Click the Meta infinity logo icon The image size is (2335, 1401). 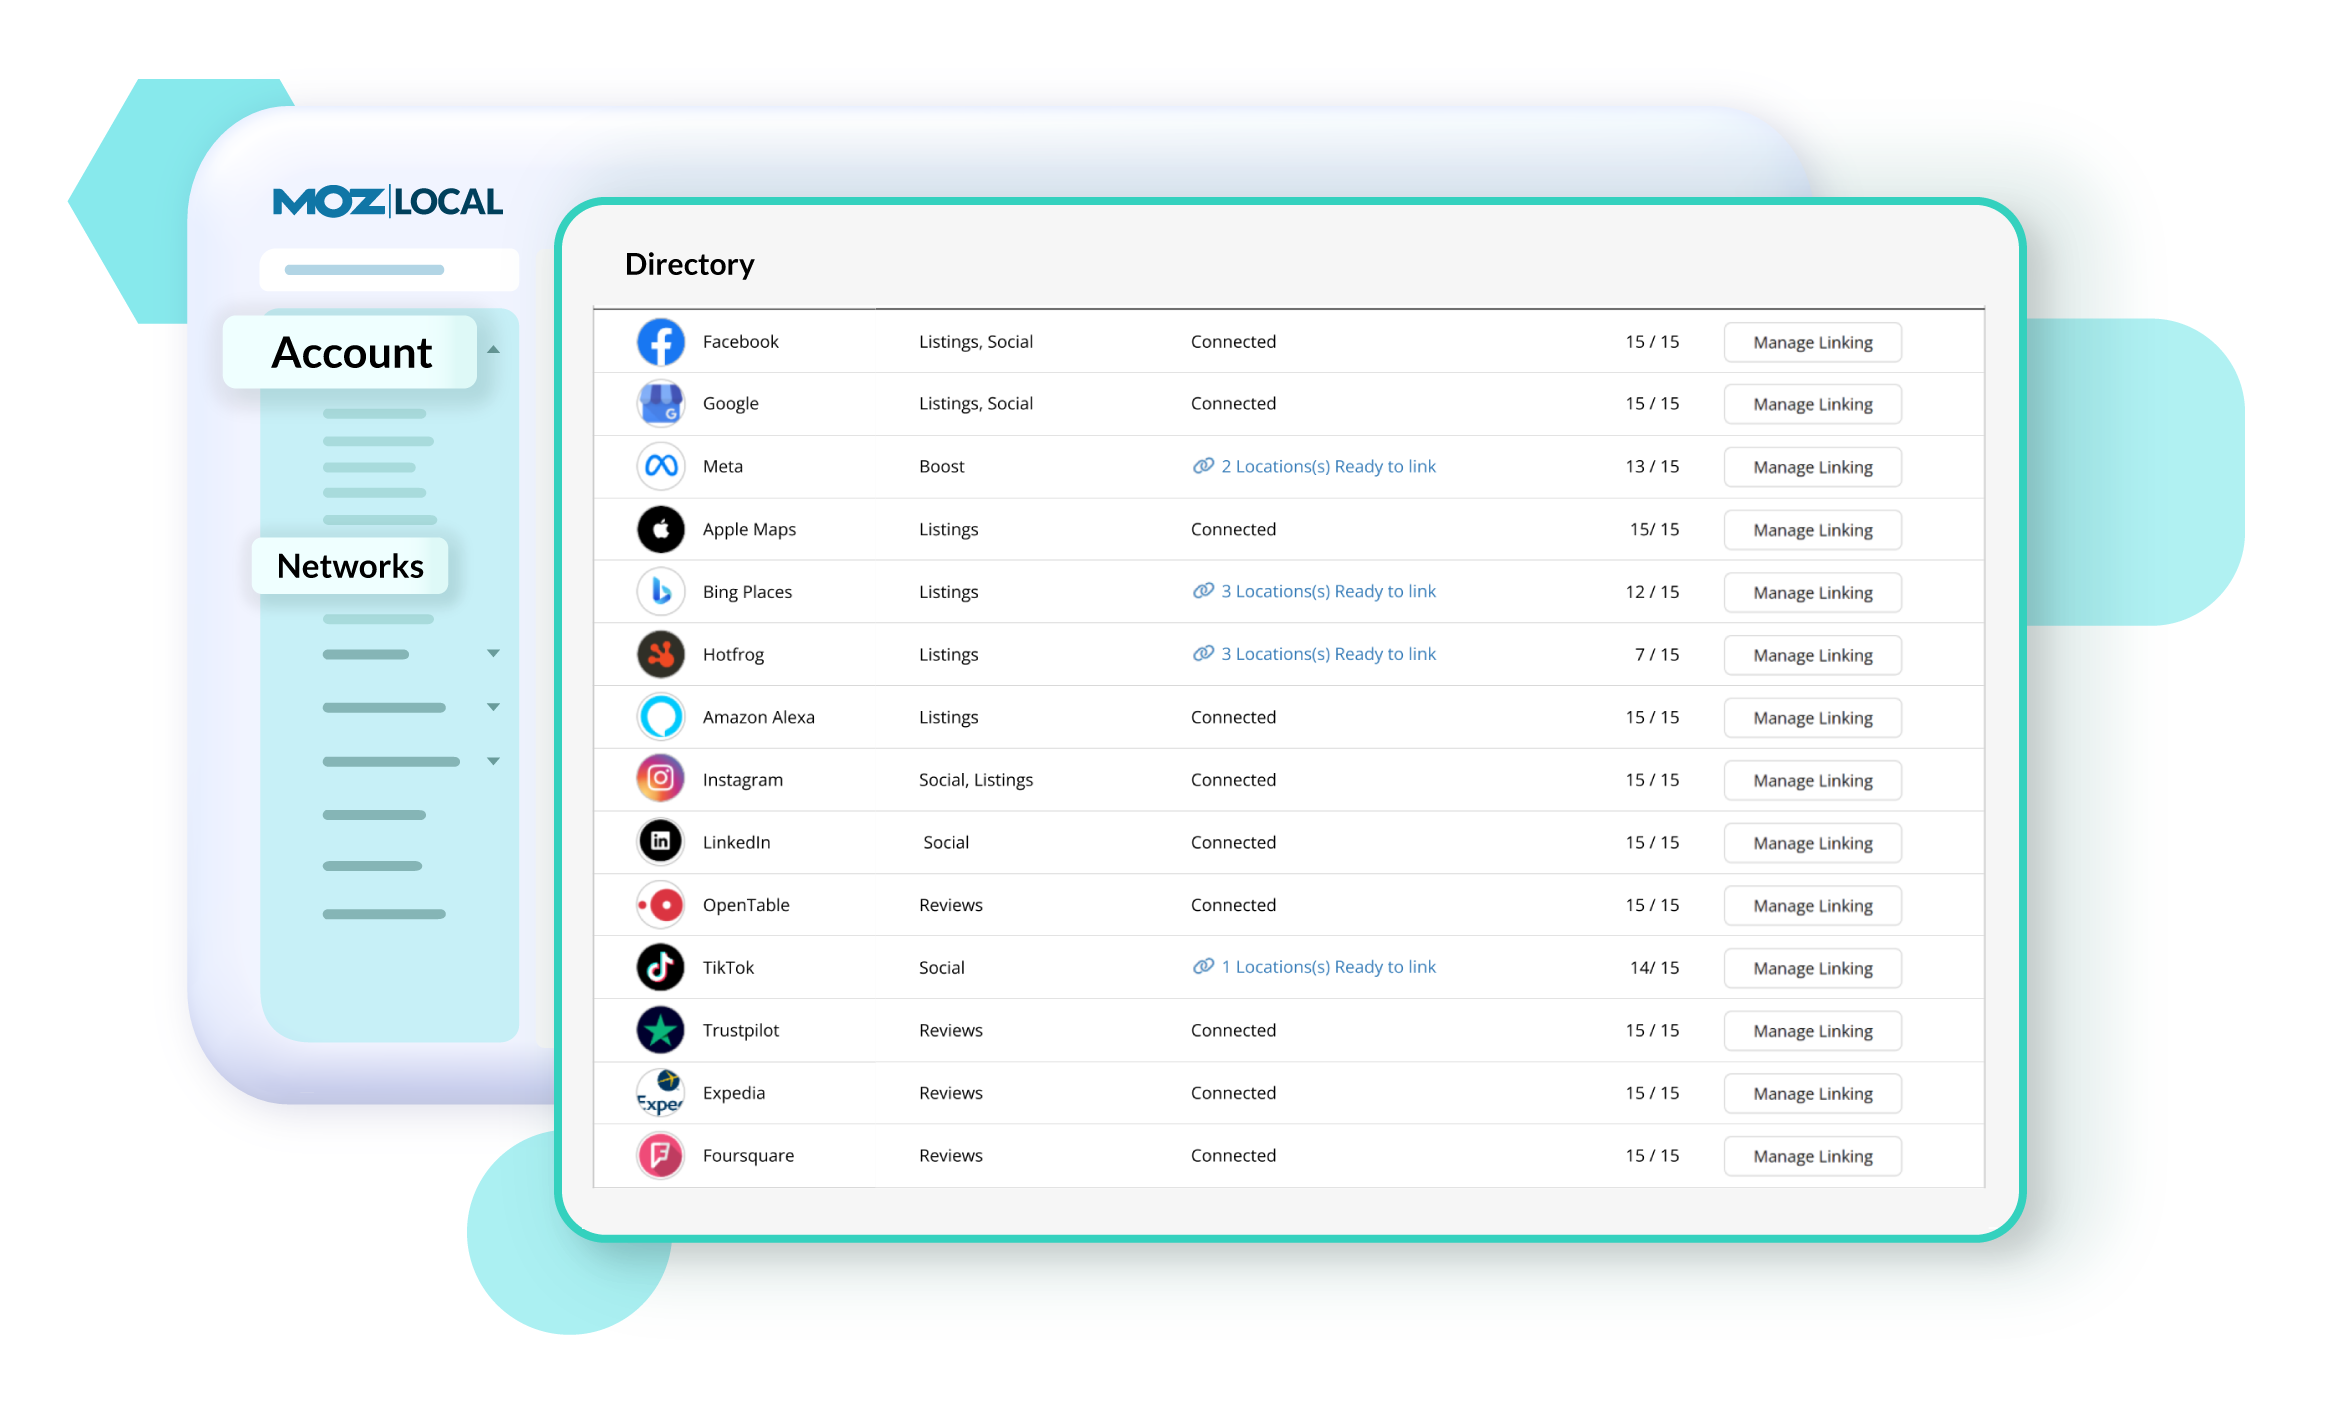tap(660, 466)
